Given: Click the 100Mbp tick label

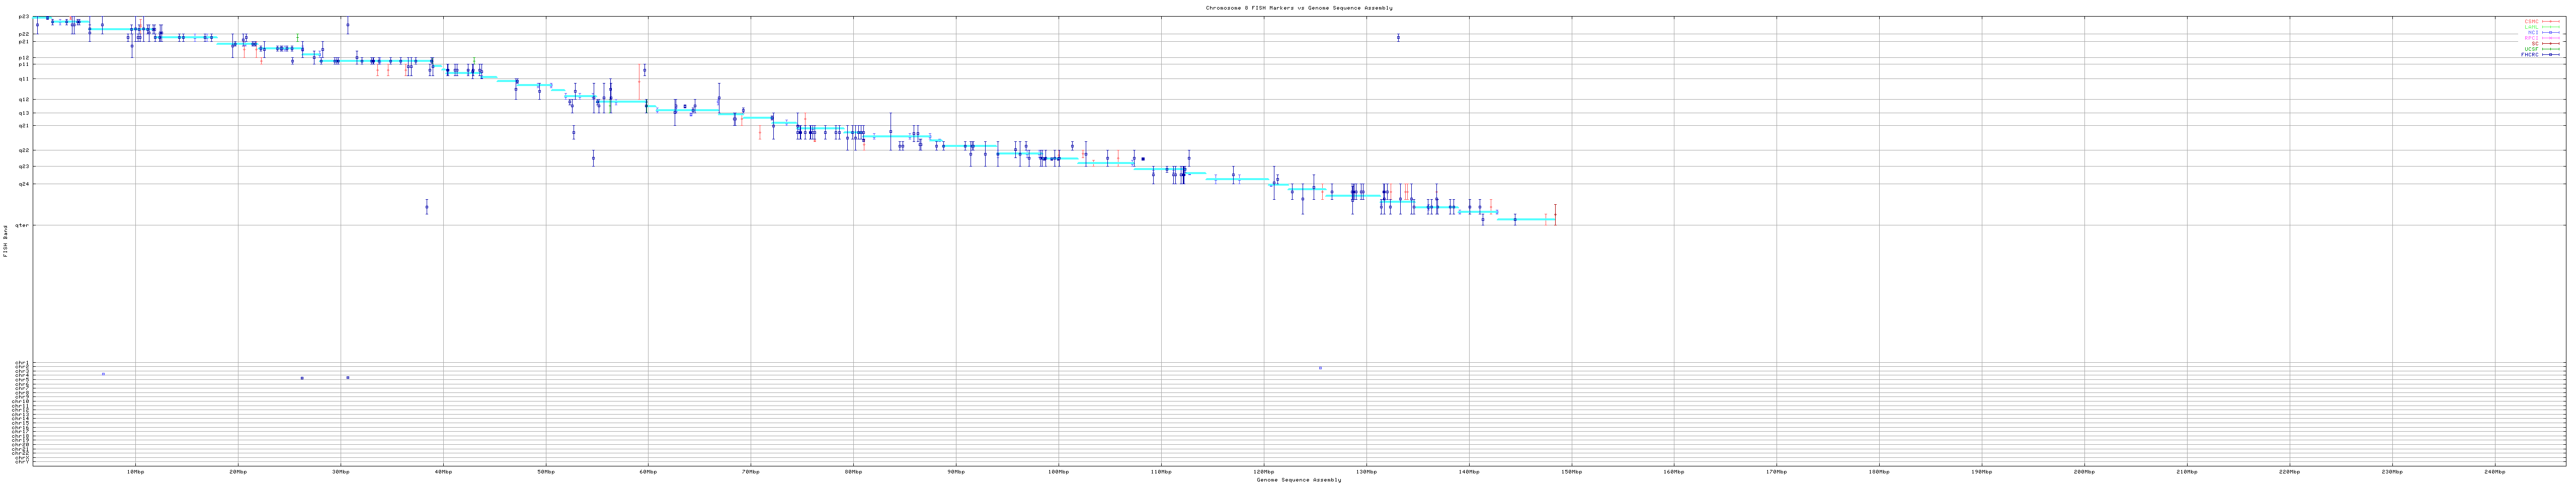Looking at the screenshot, I should [x=1058, y=471].
